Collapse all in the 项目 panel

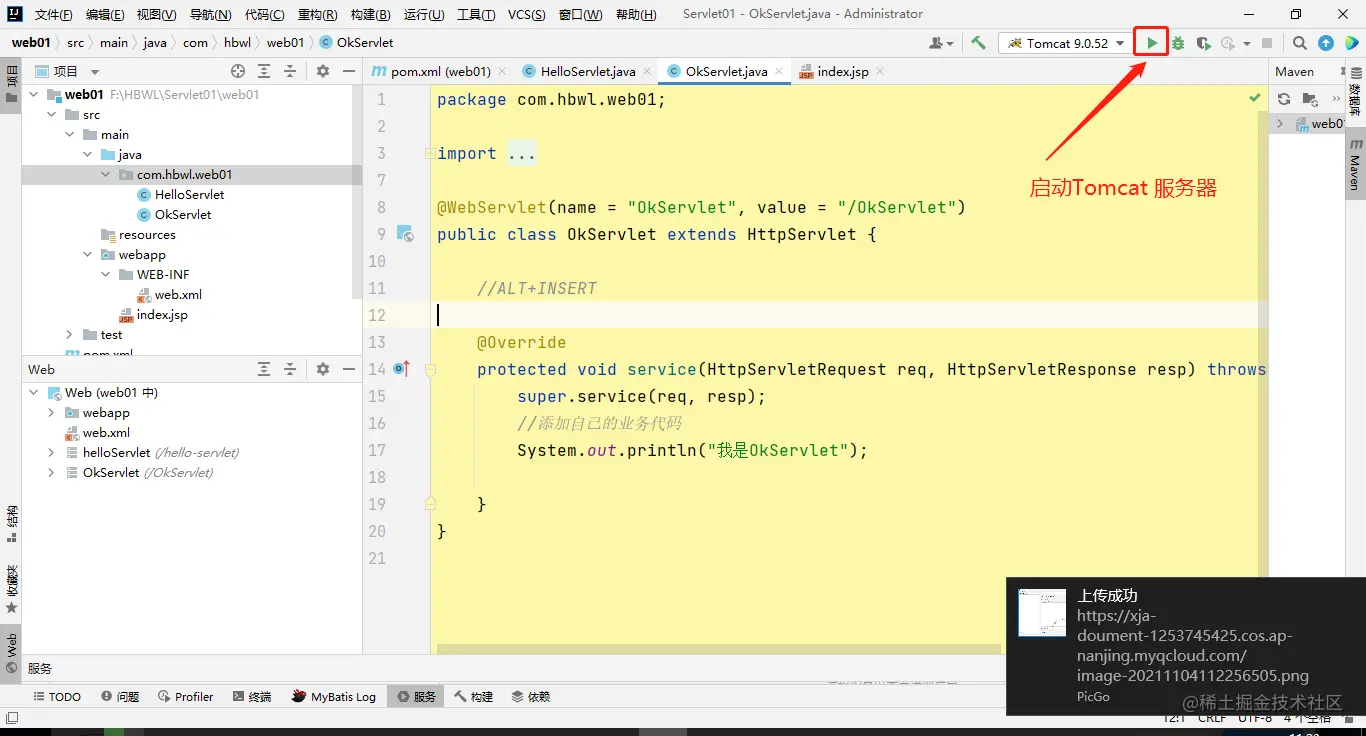[x=290, y=71]
